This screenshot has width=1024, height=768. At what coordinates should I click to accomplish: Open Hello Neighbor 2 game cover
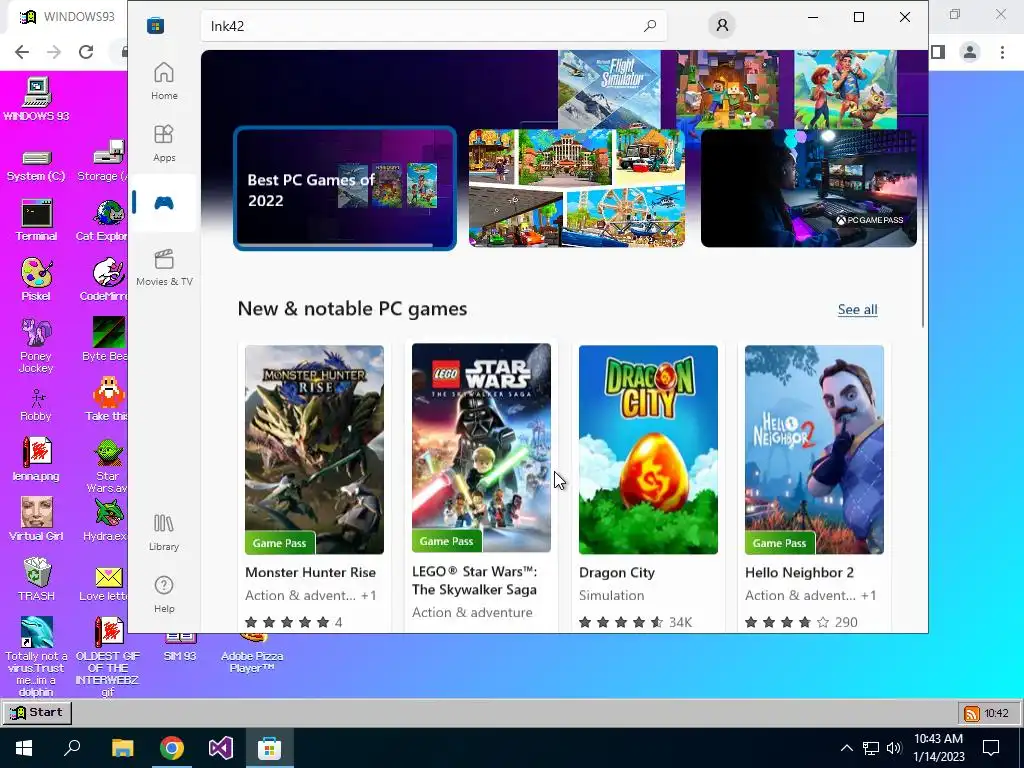pos(814,449)
